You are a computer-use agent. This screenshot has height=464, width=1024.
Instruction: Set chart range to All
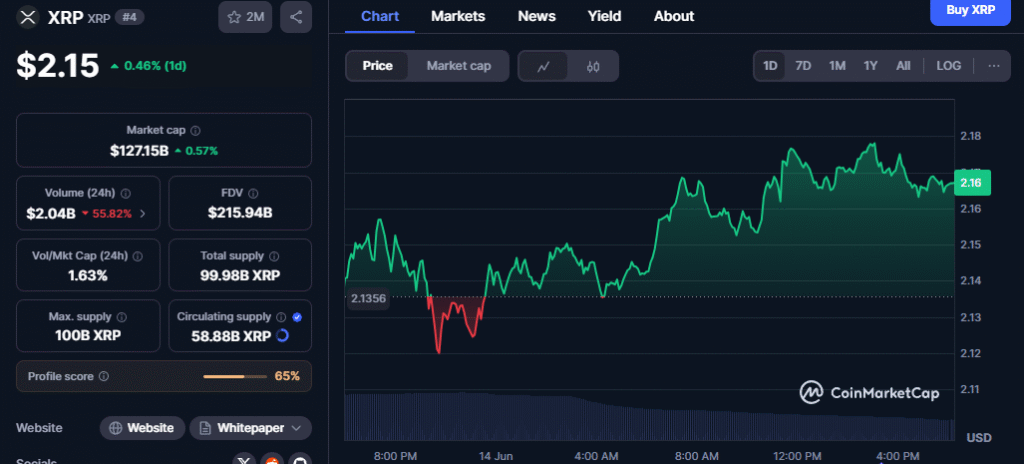(903, 66)
